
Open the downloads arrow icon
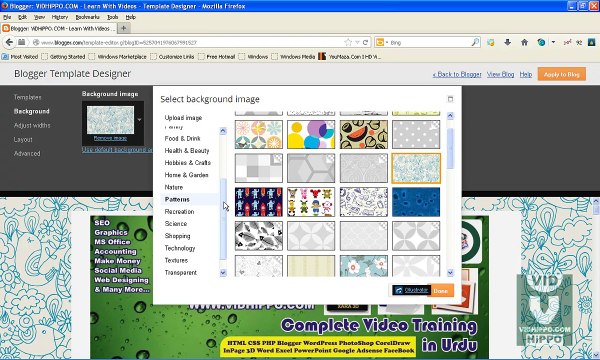508,42
